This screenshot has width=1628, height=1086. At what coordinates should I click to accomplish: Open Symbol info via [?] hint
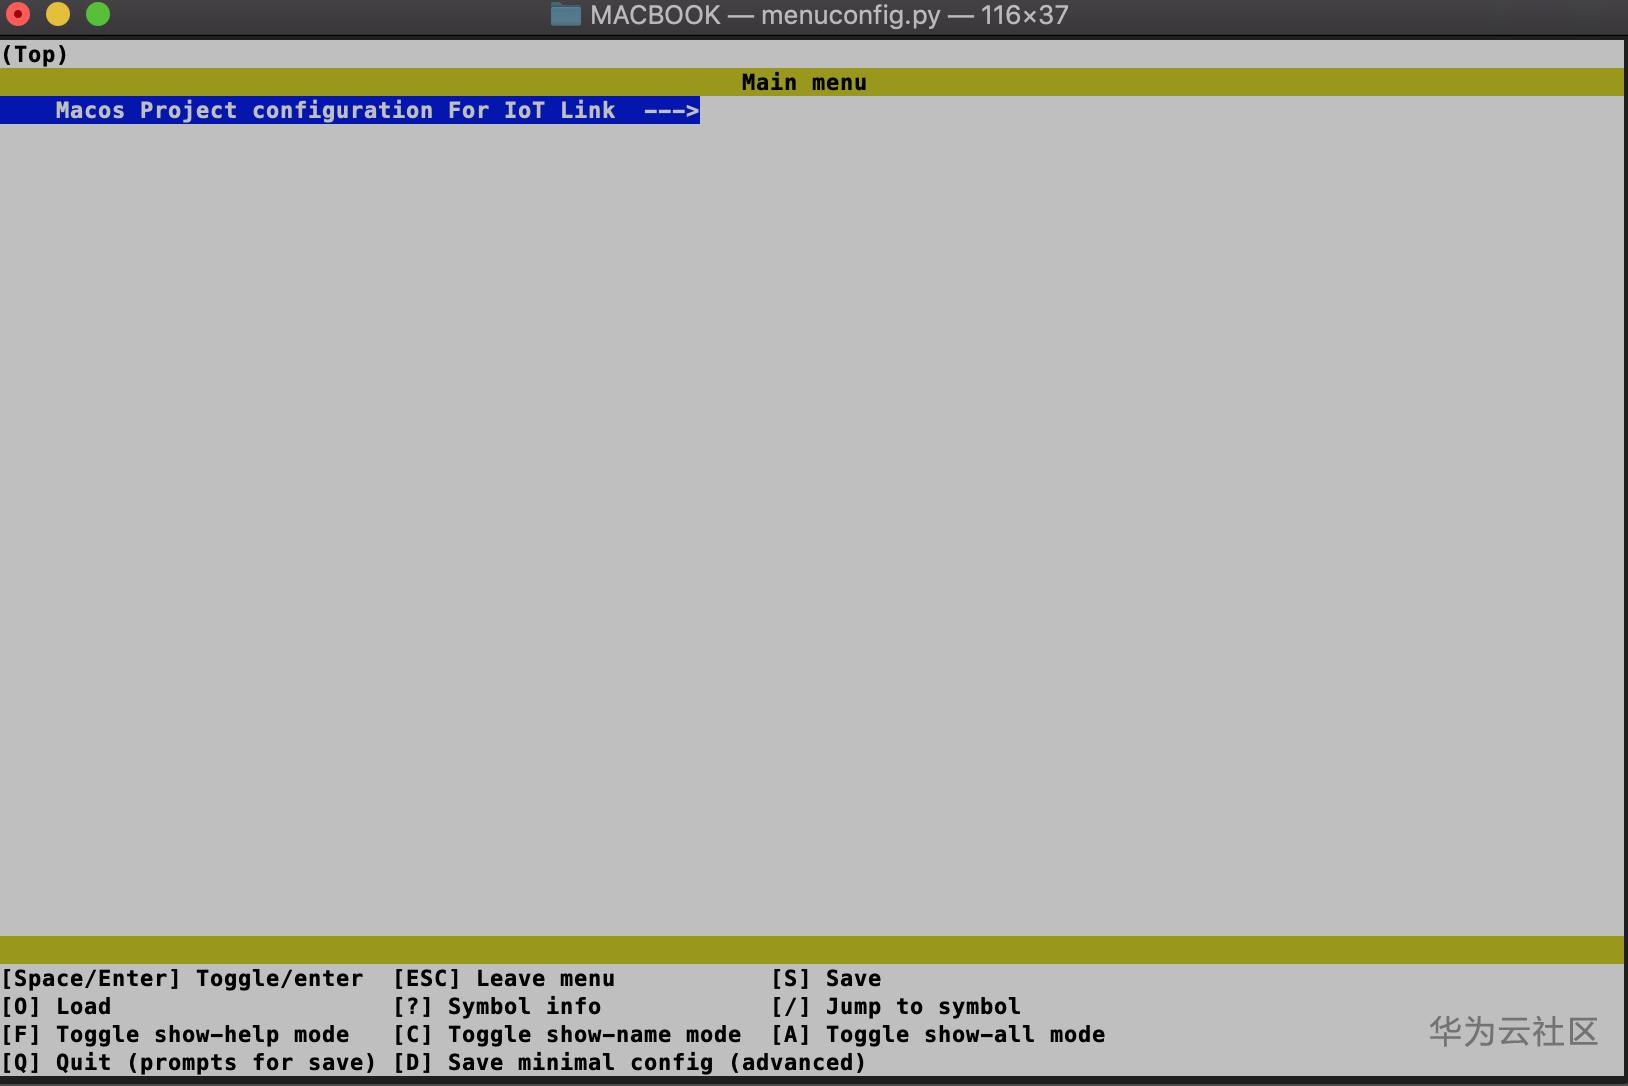[x=498, y=1006]
